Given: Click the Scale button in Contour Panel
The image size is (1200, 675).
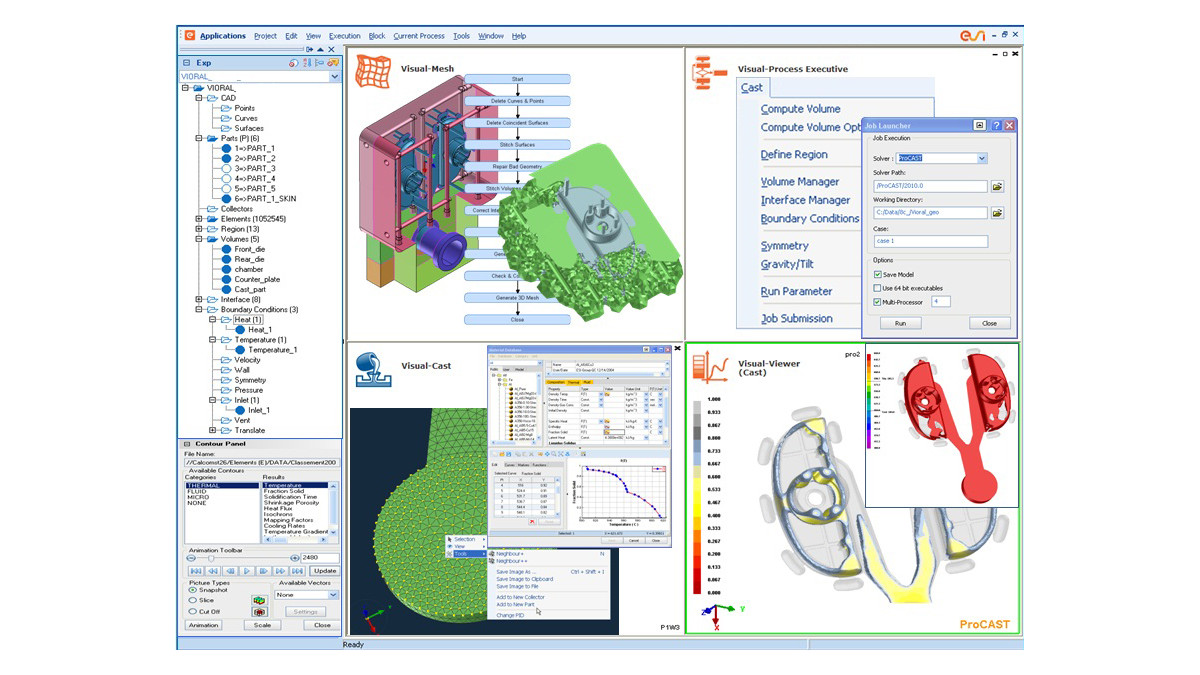Looking at the screenshot, I should 262,625.
